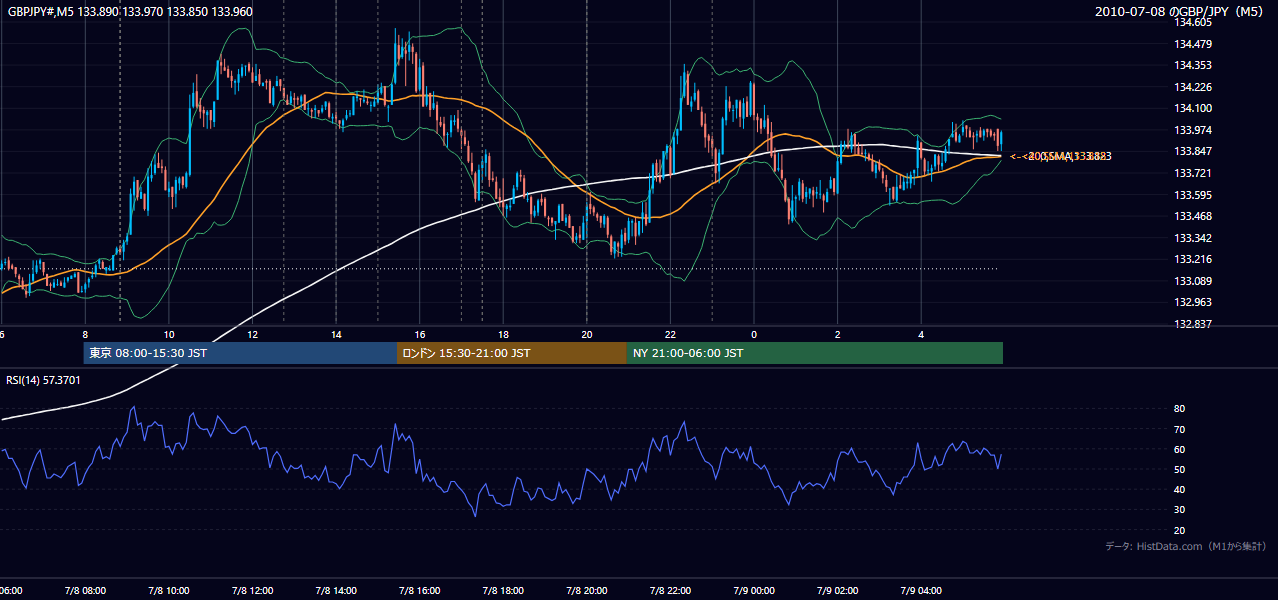Click the RSI scale value 30
Viewport: 1278px width, 600px height.
point(1180,510)
